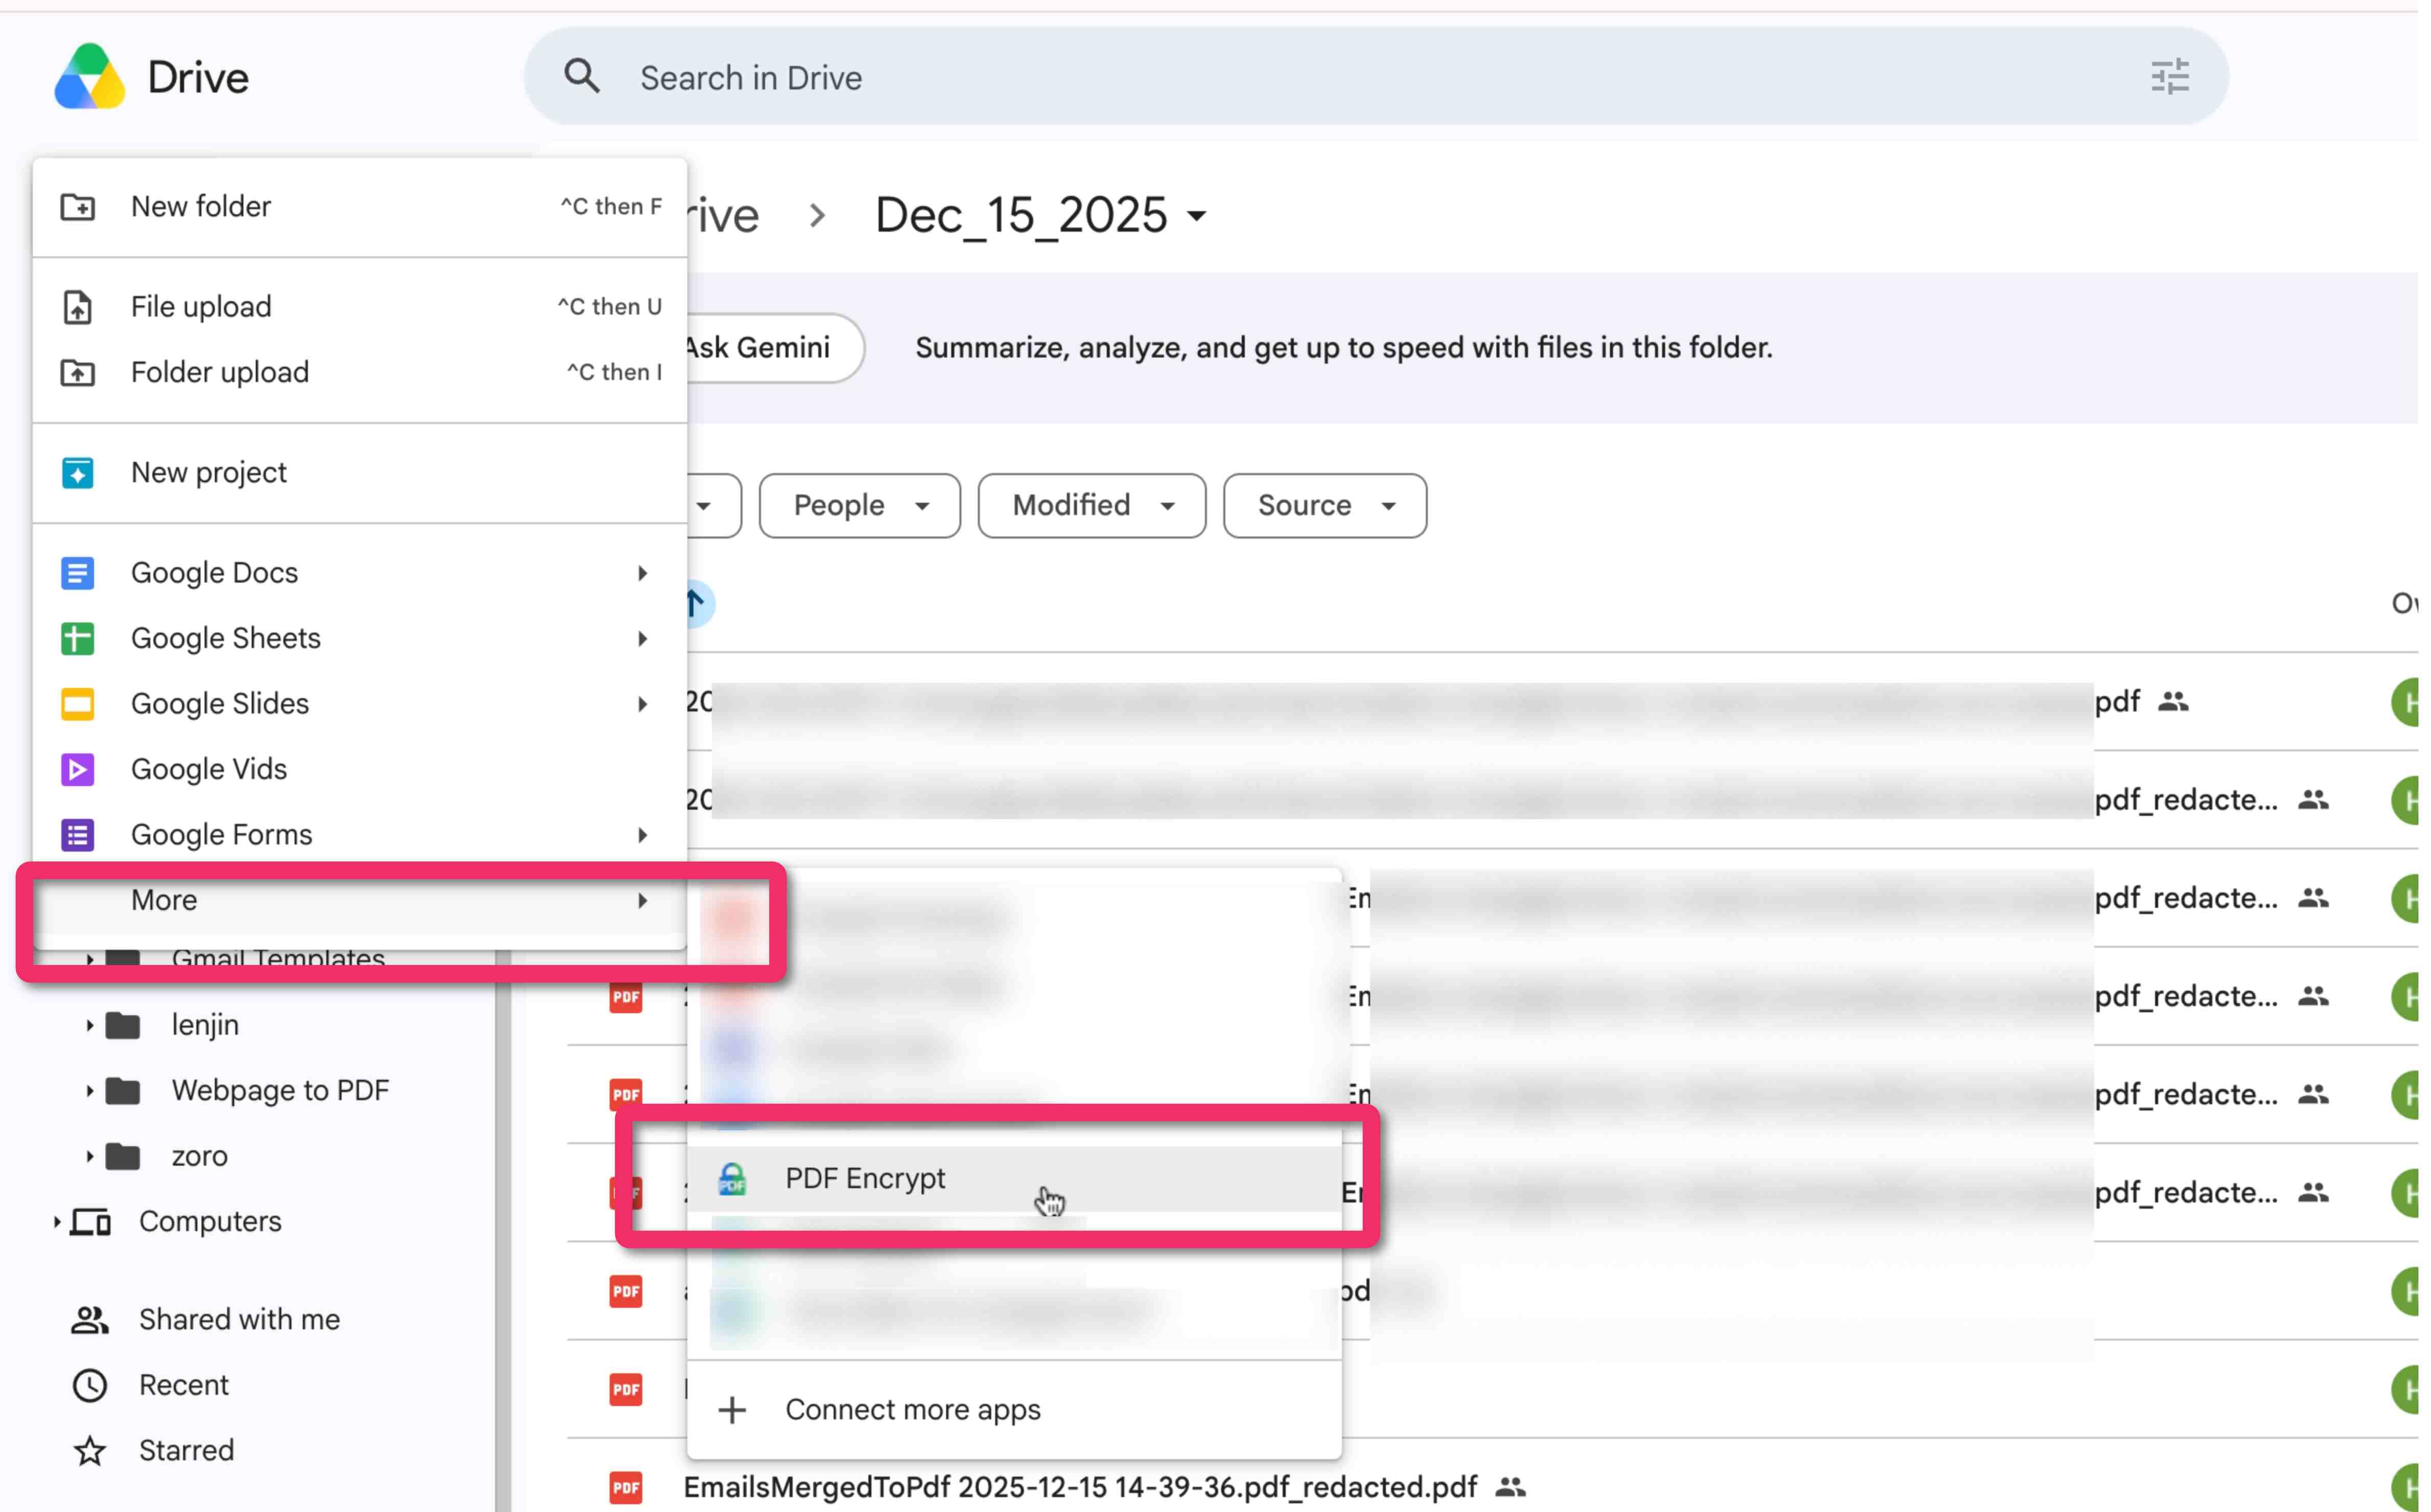Click the New project icon
Image resolution: width=2431 pixels, height=1512 pixels.
click(x=78, y=473)
